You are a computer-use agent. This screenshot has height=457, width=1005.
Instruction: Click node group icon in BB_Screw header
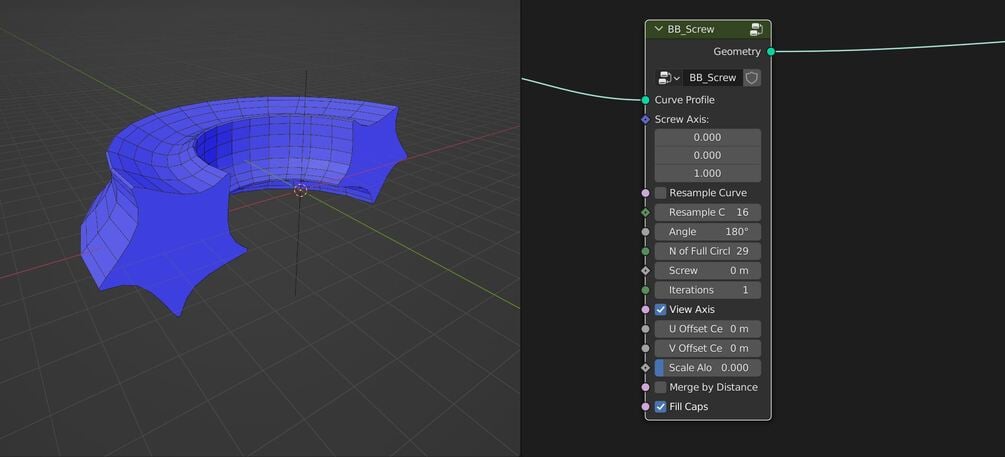pos(756,29)
